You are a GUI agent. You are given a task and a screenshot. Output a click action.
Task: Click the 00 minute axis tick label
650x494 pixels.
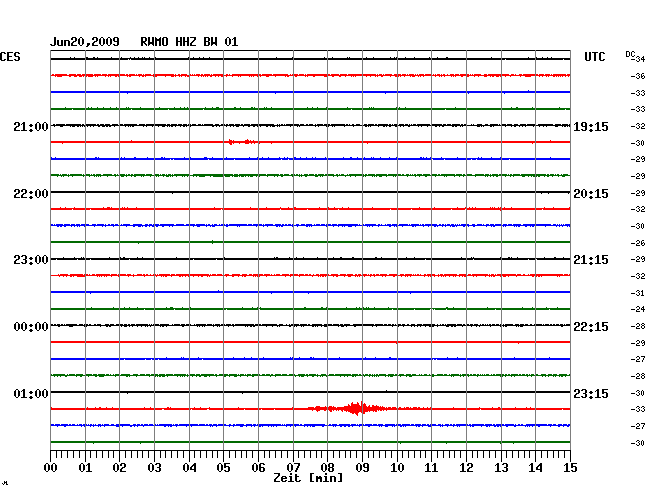(x=51, y=468)
